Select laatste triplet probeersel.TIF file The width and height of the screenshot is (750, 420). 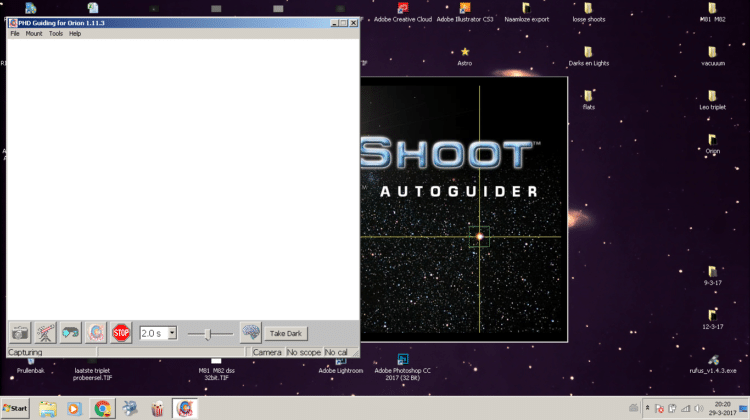92,369
